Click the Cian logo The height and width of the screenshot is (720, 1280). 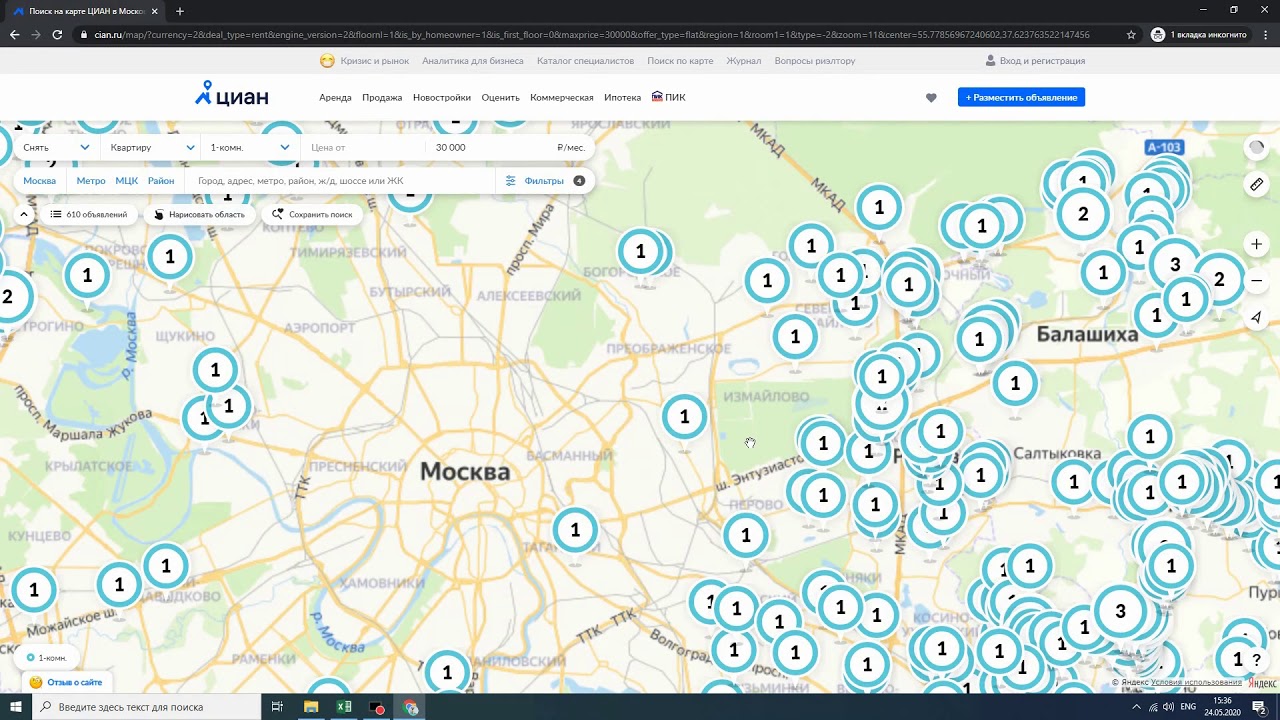(231, 94)
